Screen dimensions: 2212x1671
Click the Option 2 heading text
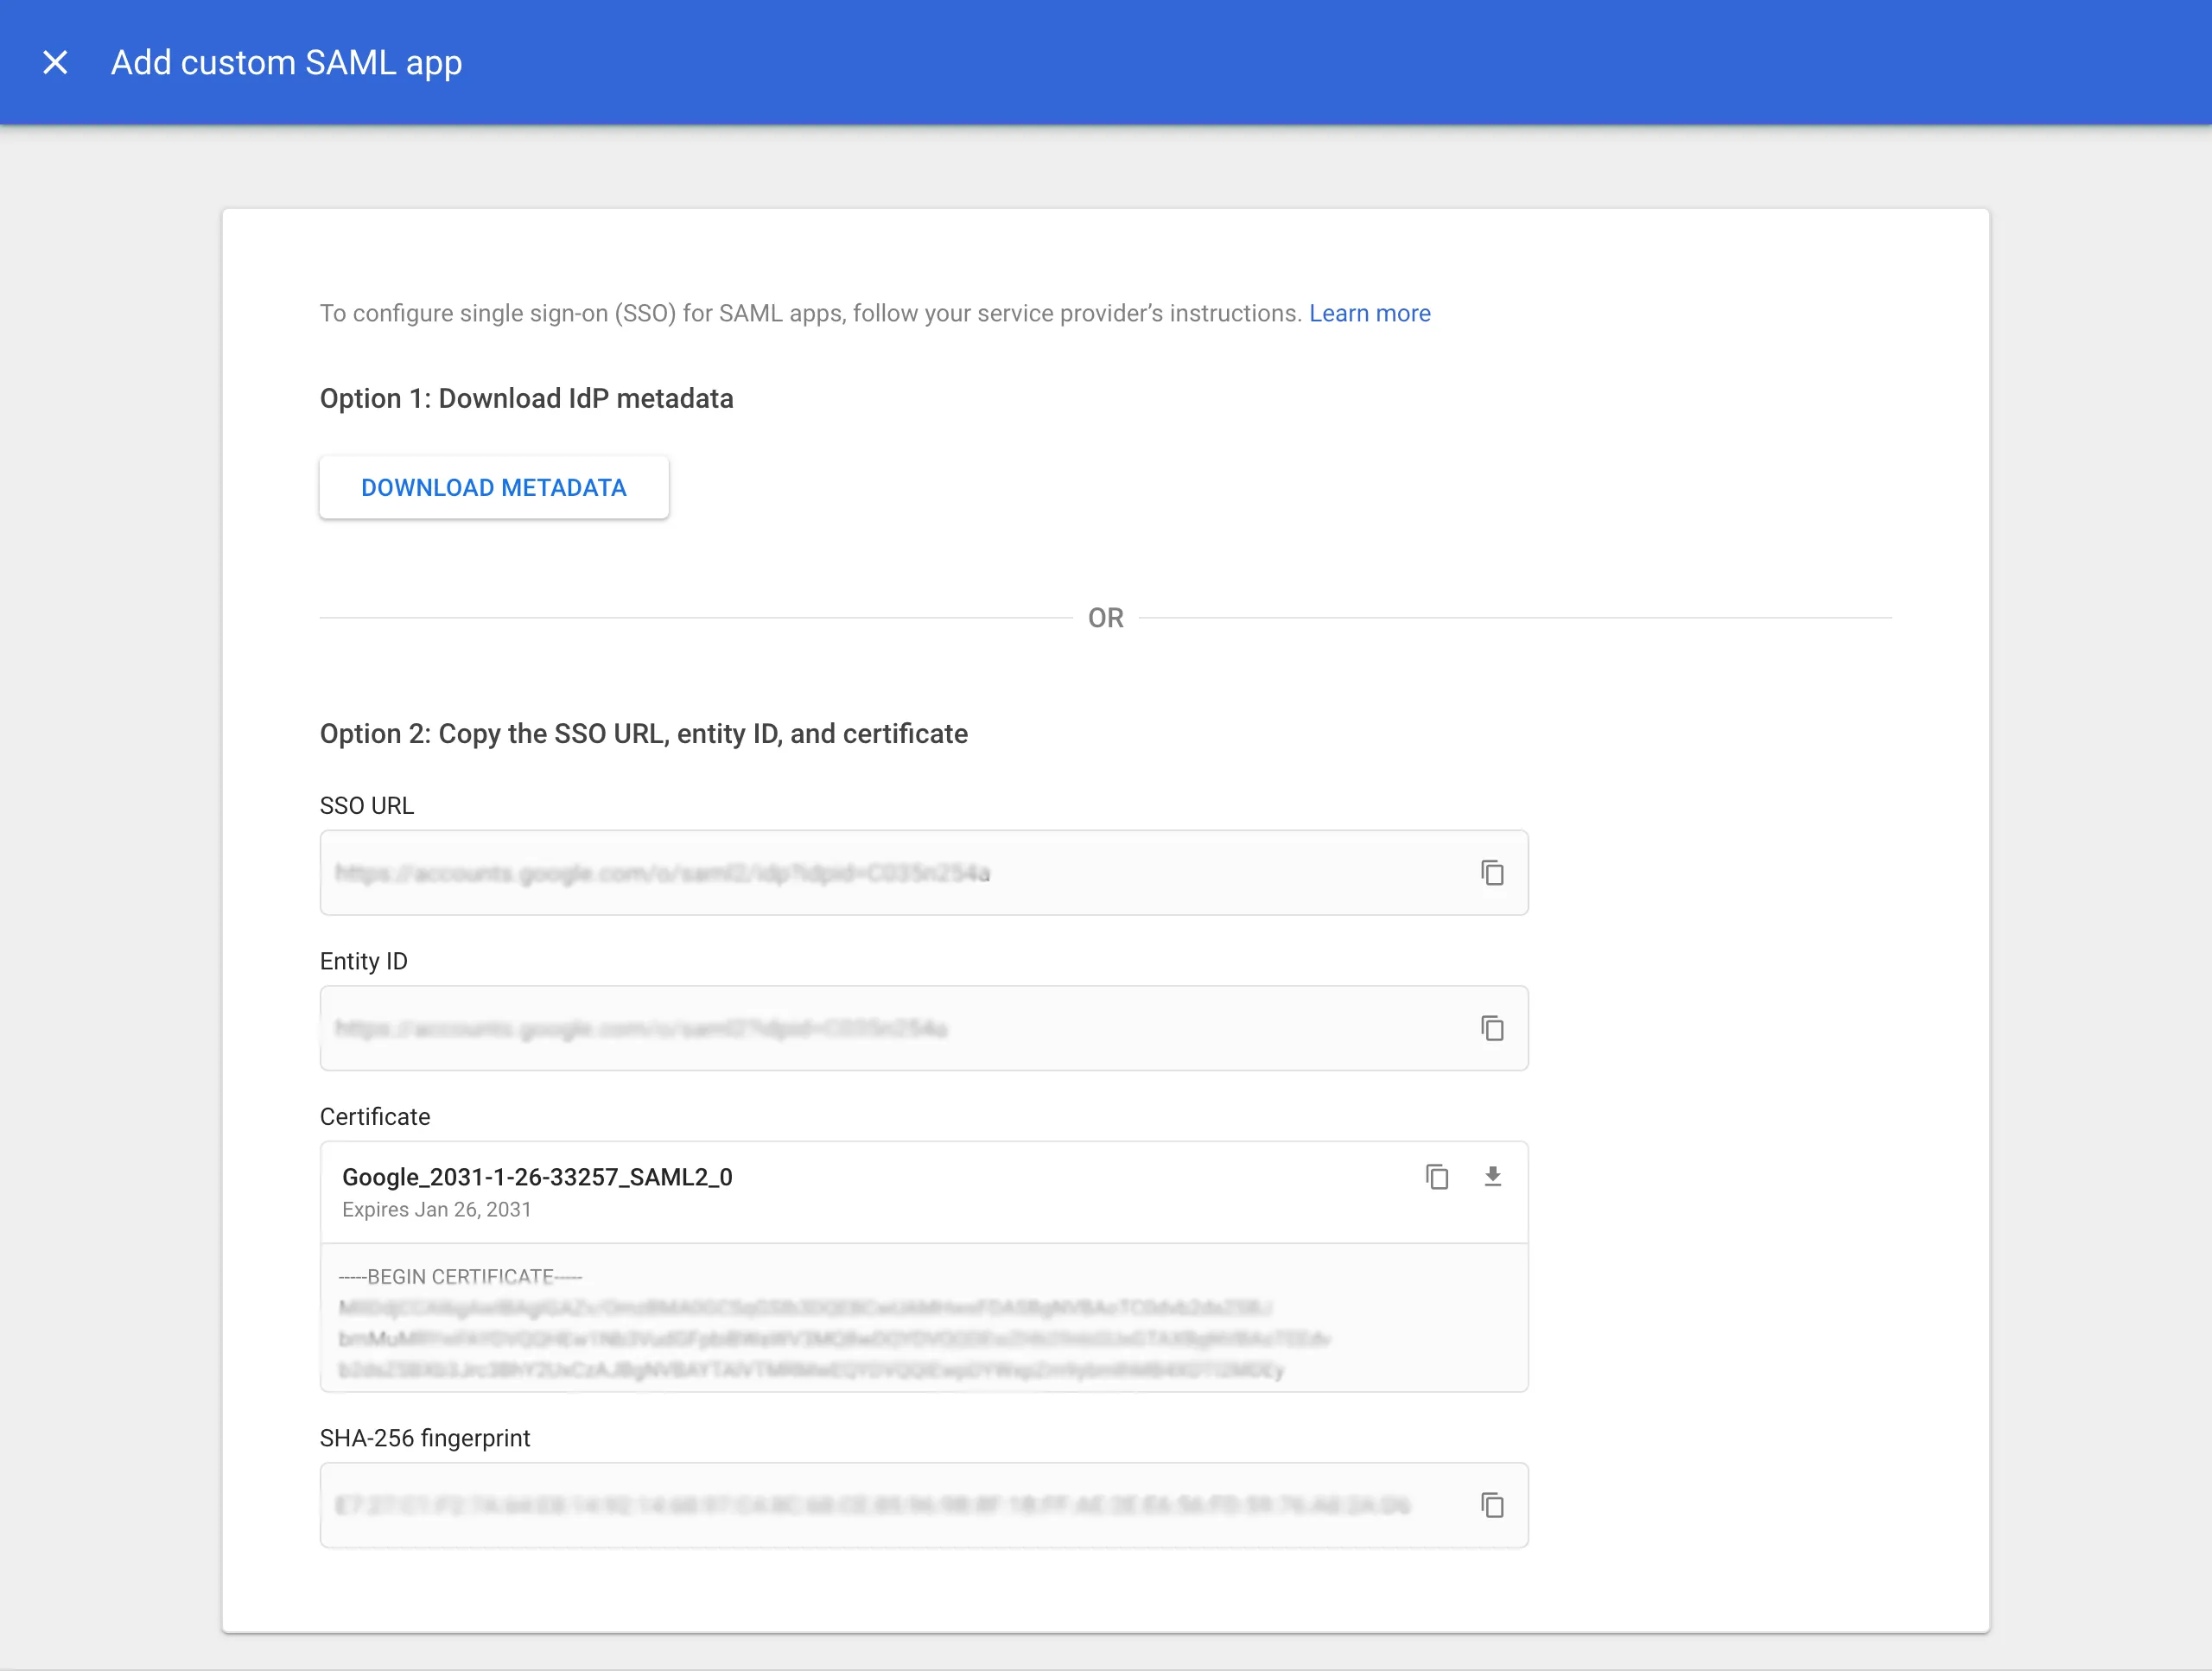tap(643, 733)
